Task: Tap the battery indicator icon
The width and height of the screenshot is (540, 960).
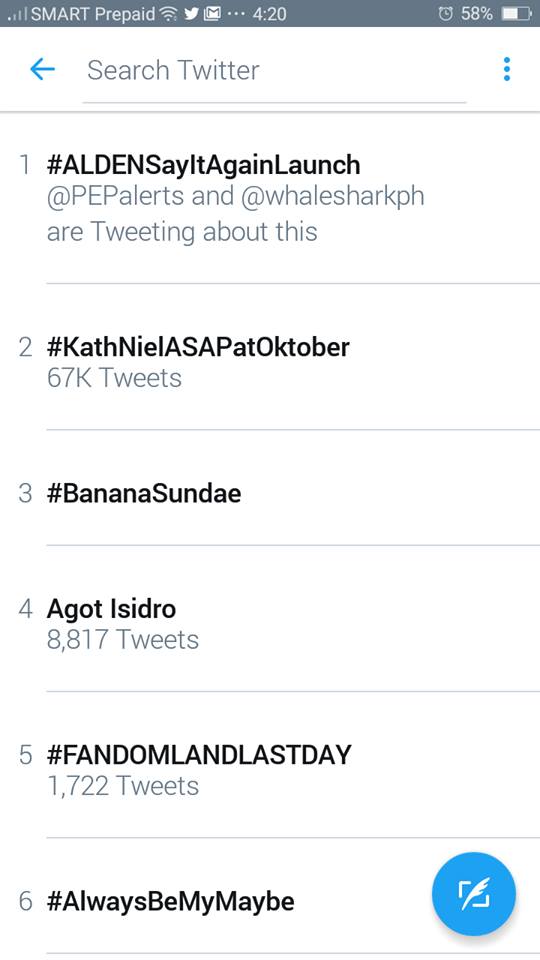Action: (x=516, y=13)
